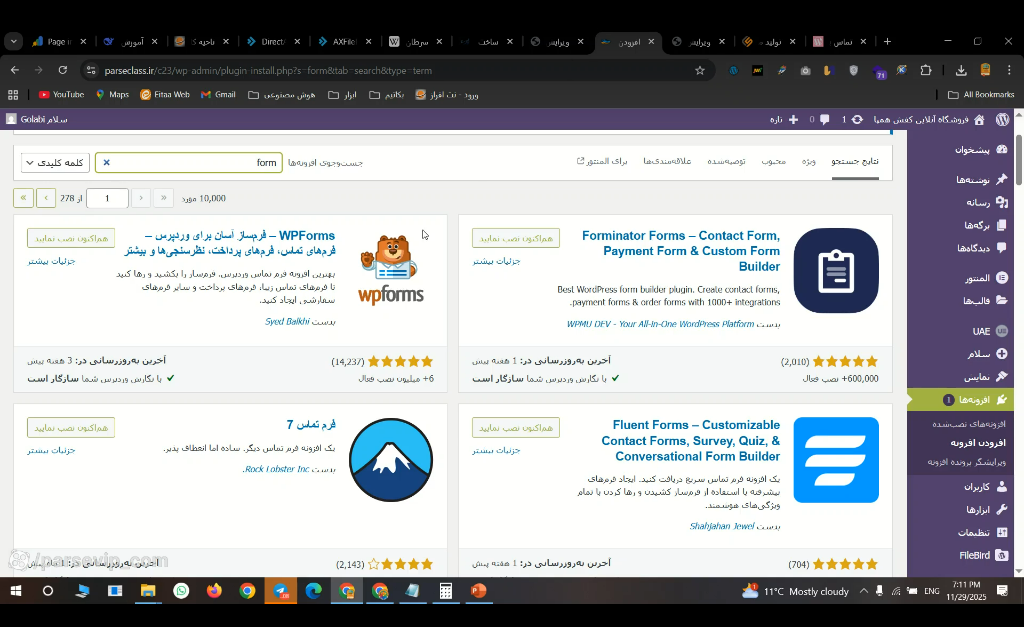Click the Fluent Forms plugin title
This screenshot has width=1024, height=627.
tap(690, 440)
